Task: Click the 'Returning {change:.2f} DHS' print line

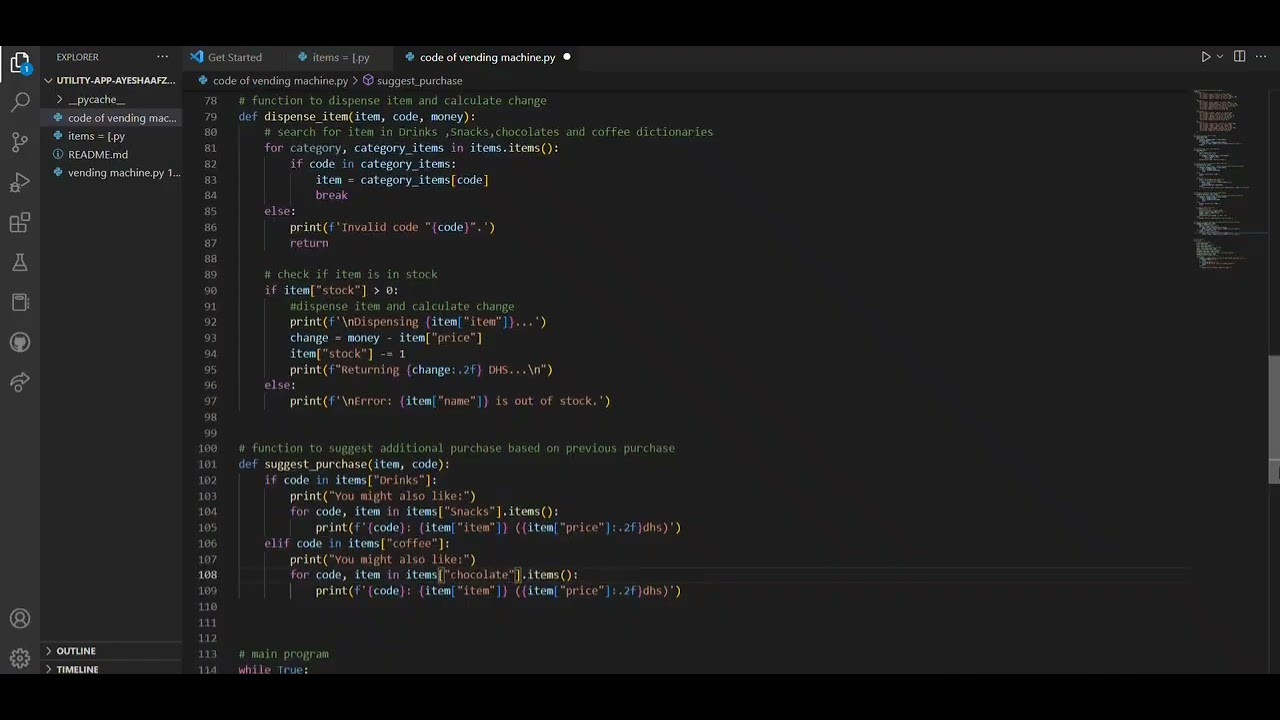Action: 421,369
